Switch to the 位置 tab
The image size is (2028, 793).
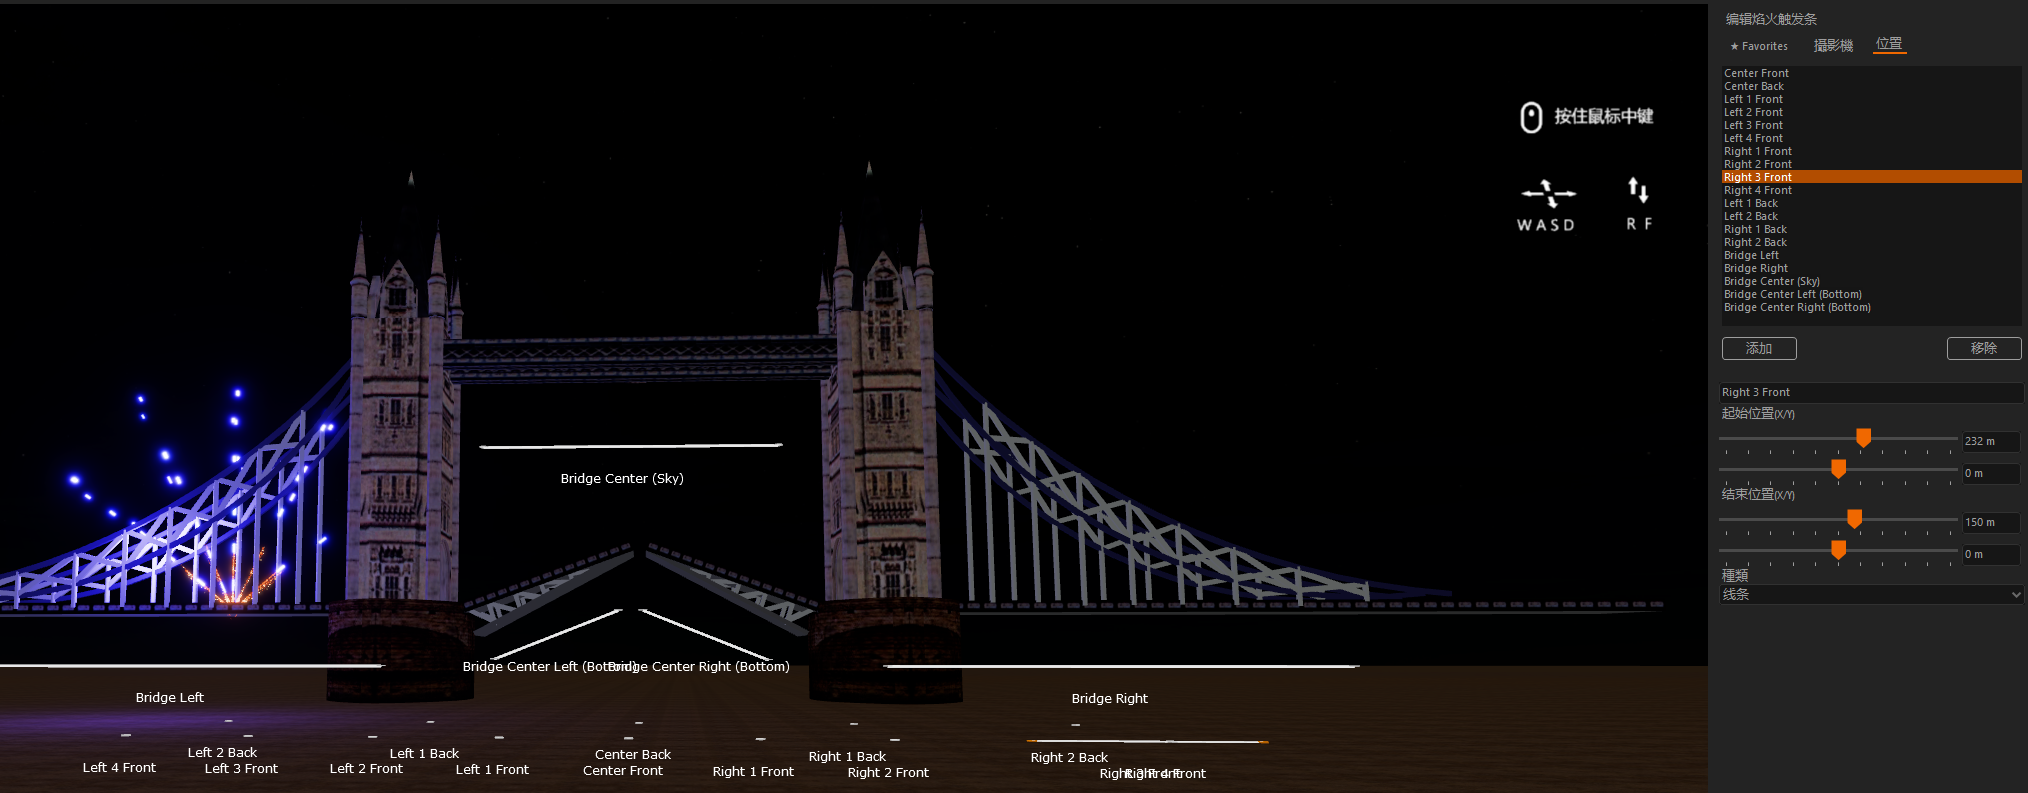[x=1889, y=44]
